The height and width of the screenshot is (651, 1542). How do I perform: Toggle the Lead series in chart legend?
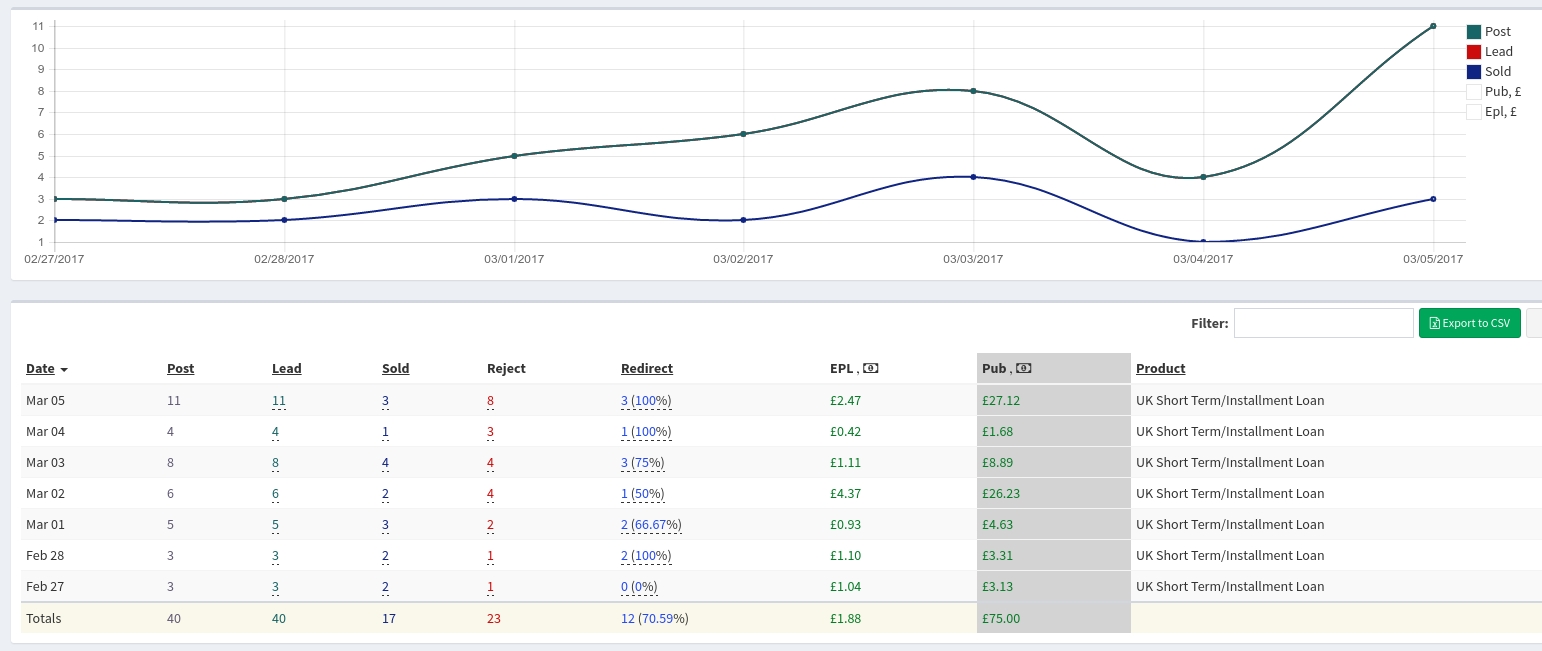click(x=1473, y=52)
